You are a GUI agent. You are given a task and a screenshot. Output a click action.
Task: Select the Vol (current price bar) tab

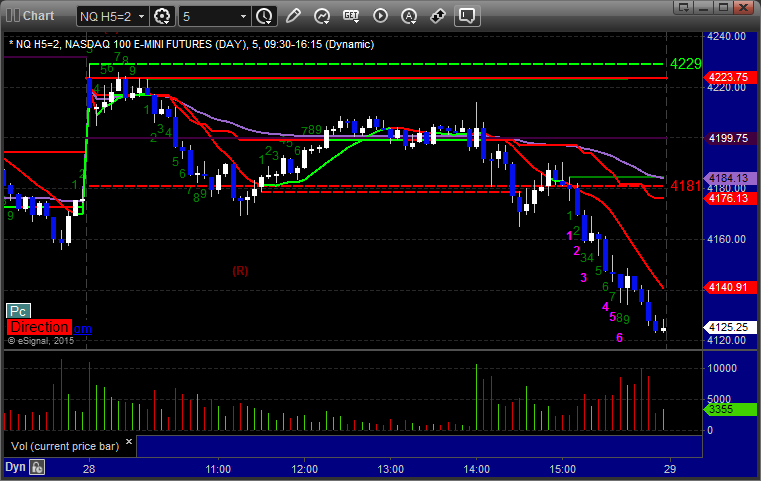click(x=65, y=446)
